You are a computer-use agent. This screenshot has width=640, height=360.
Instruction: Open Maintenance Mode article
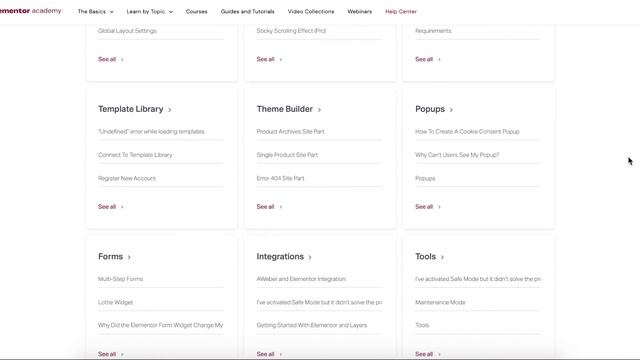click(440, 302)
